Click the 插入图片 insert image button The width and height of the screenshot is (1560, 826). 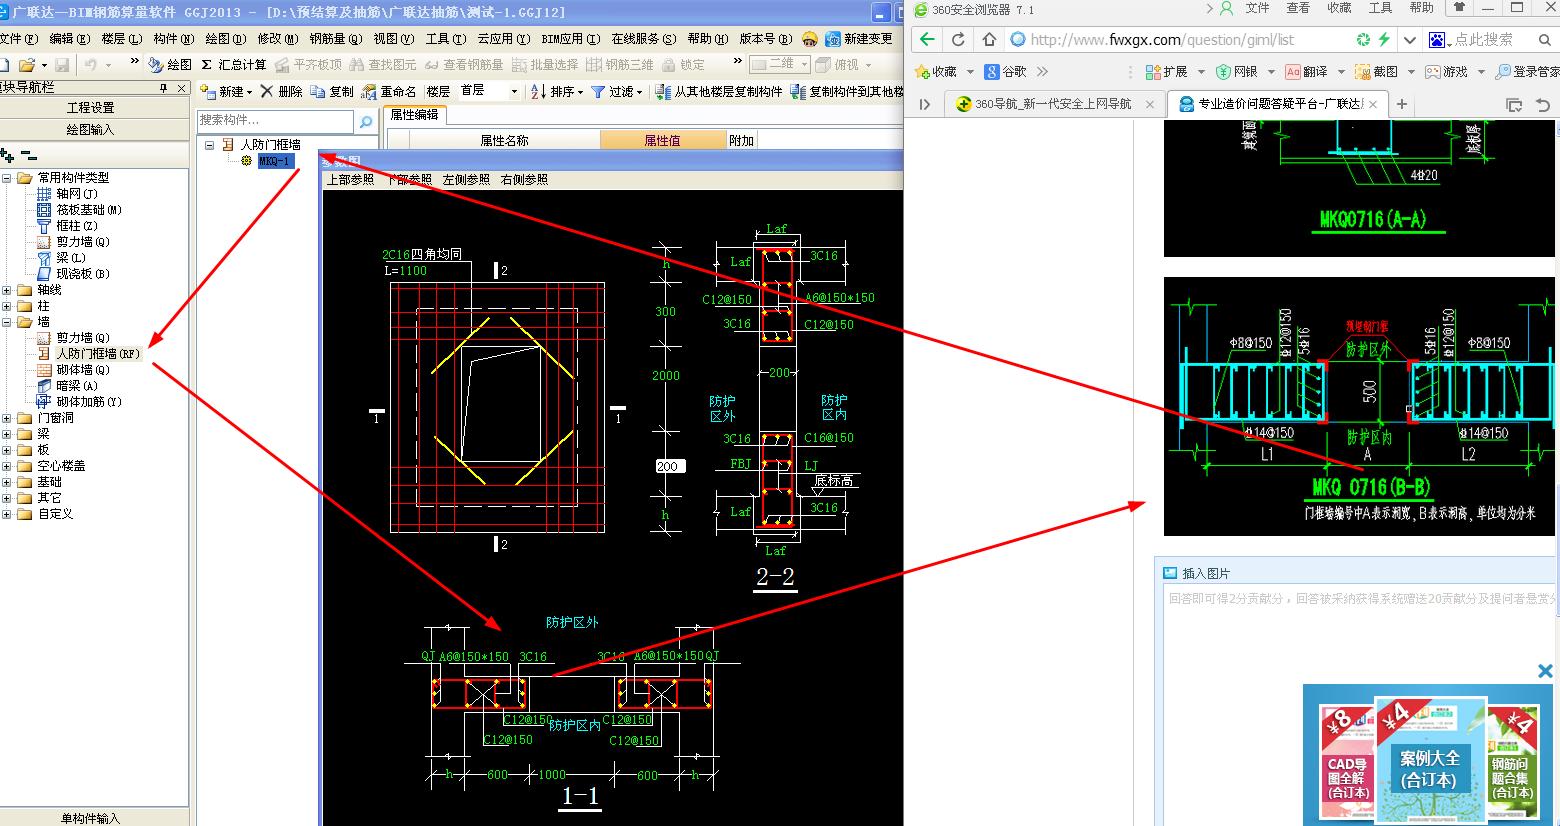pos(1197,573)
